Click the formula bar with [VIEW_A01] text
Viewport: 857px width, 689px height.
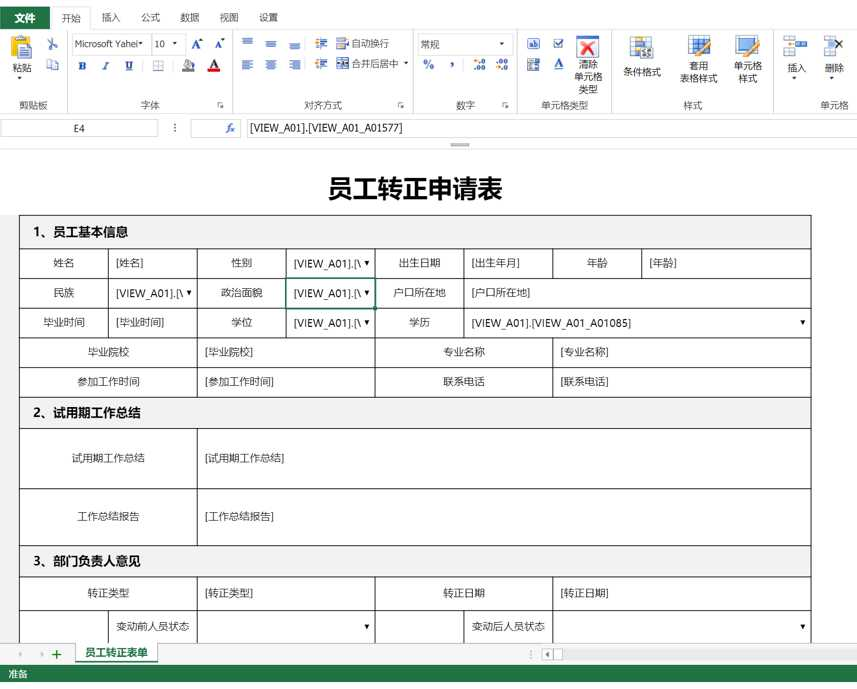point(551,128)
